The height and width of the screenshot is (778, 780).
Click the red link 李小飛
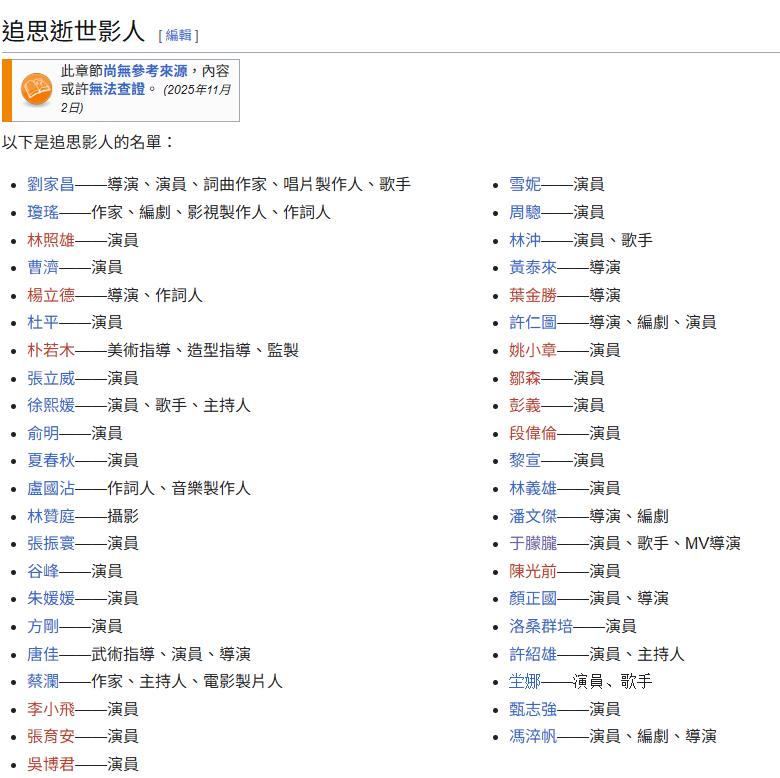51,709
